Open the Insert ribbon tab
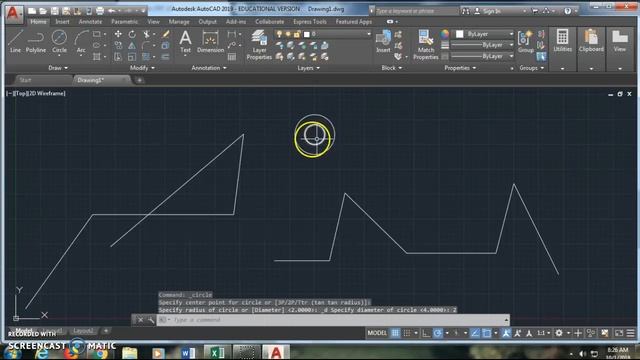Image resolution: width=640 pixels, height=360 pixels. 62,22
